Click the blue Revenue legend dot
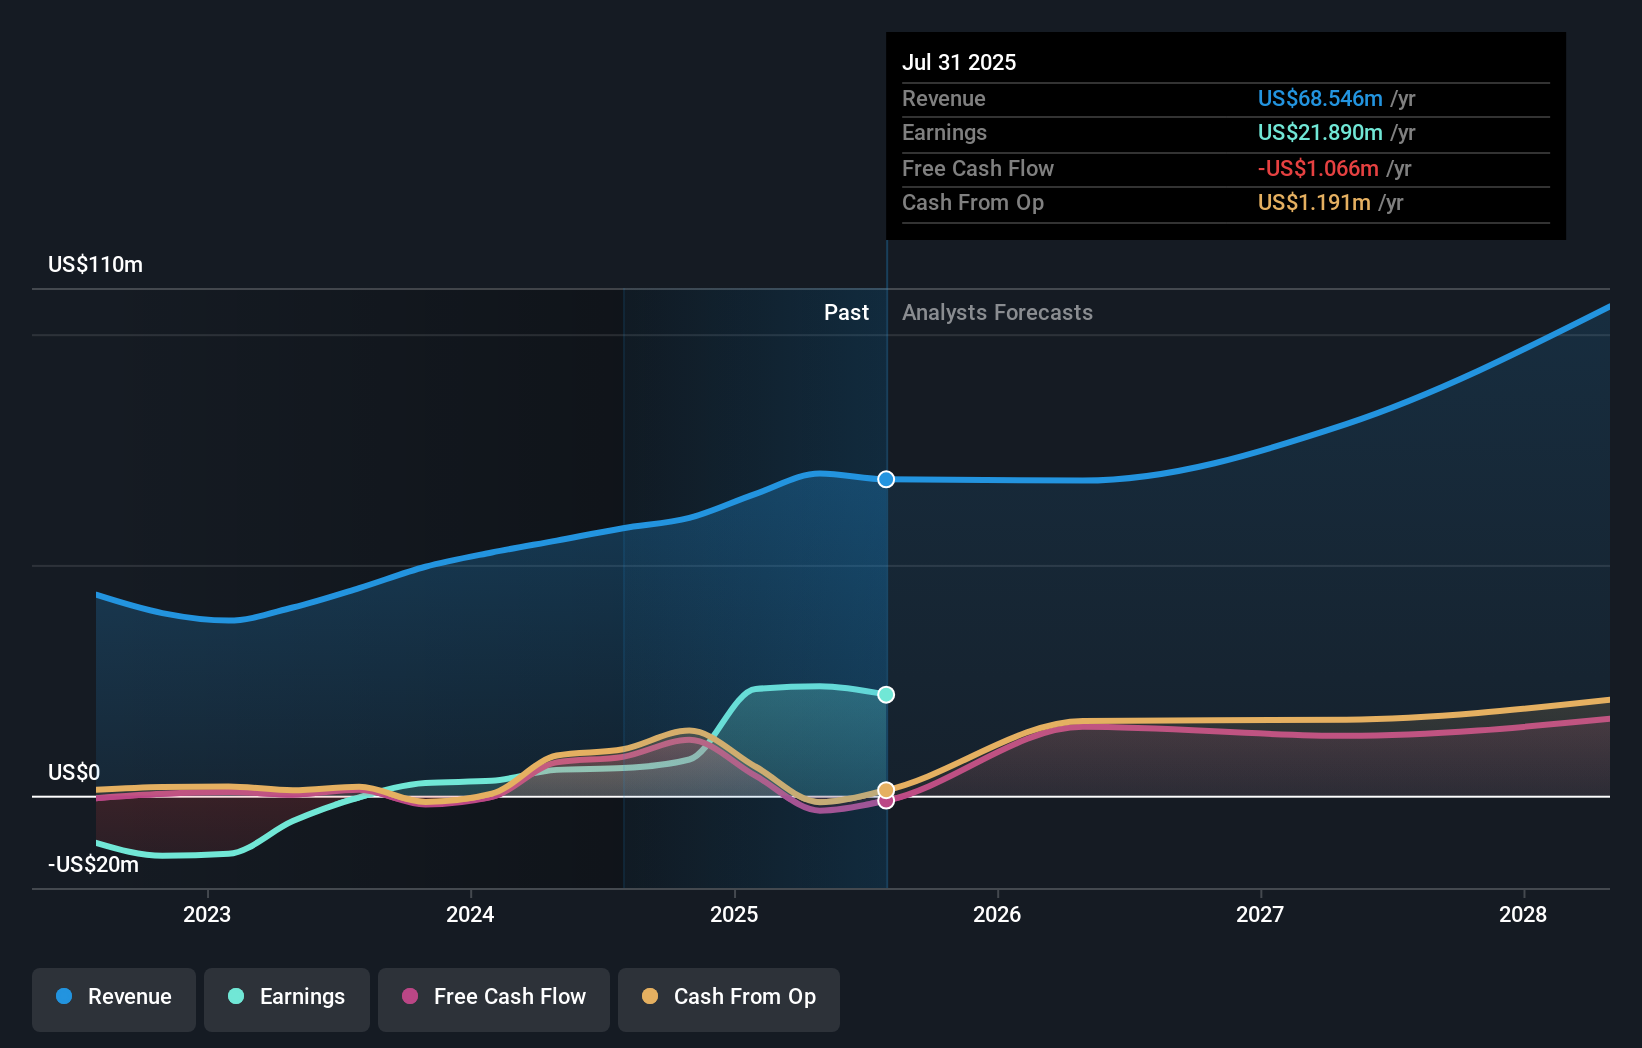 point(65,998)
